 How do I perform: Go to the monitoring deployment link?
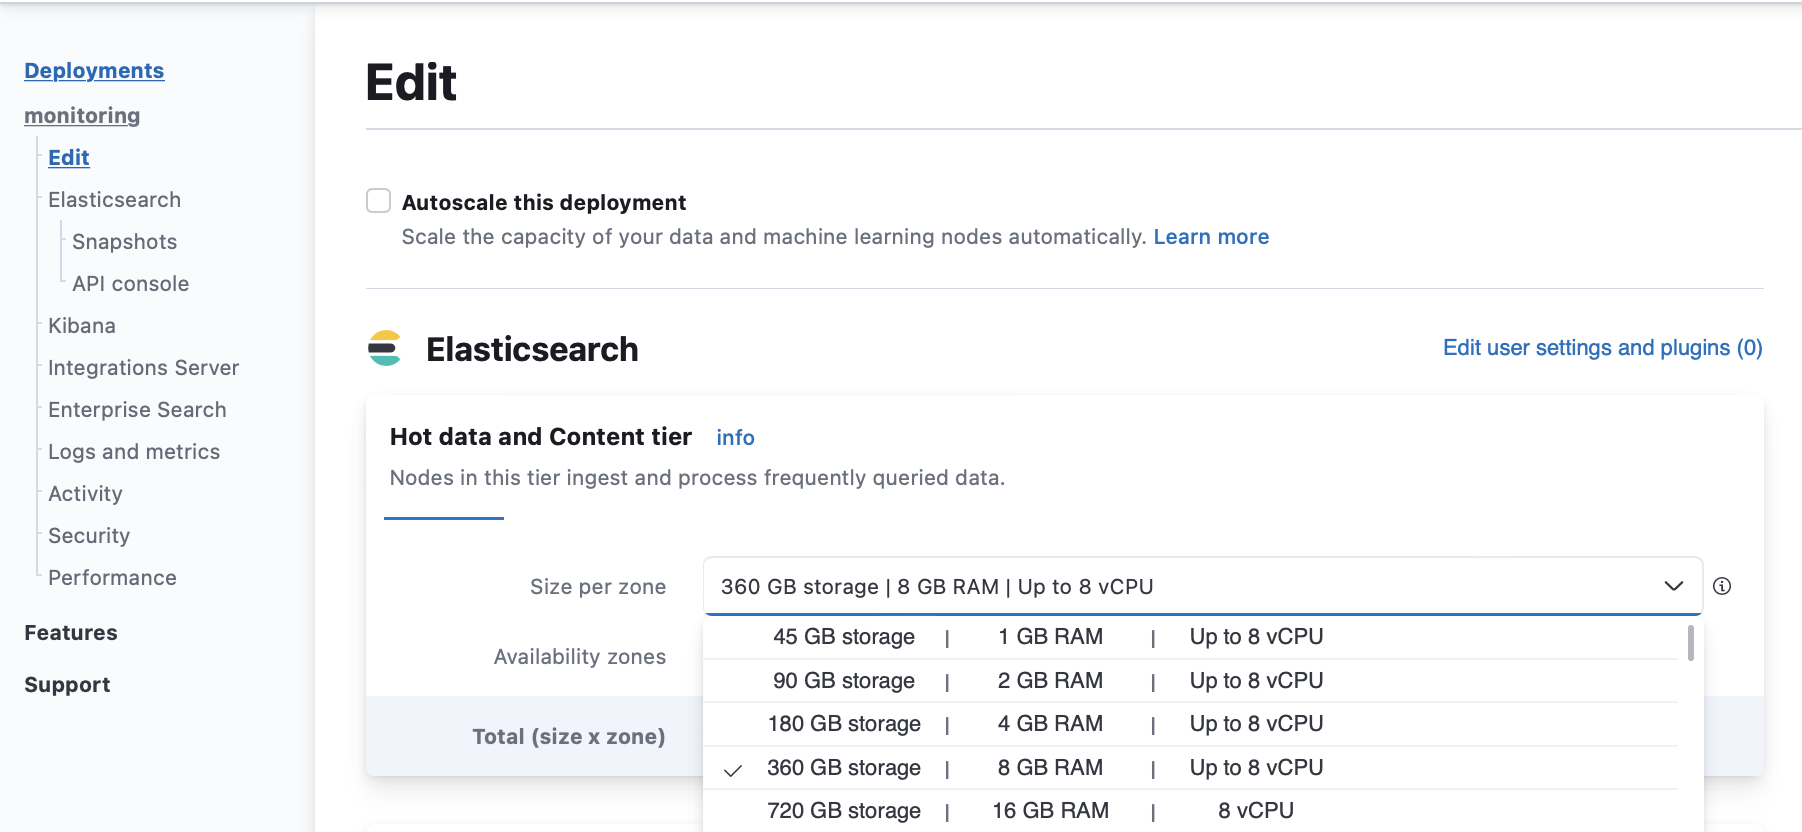82,116
